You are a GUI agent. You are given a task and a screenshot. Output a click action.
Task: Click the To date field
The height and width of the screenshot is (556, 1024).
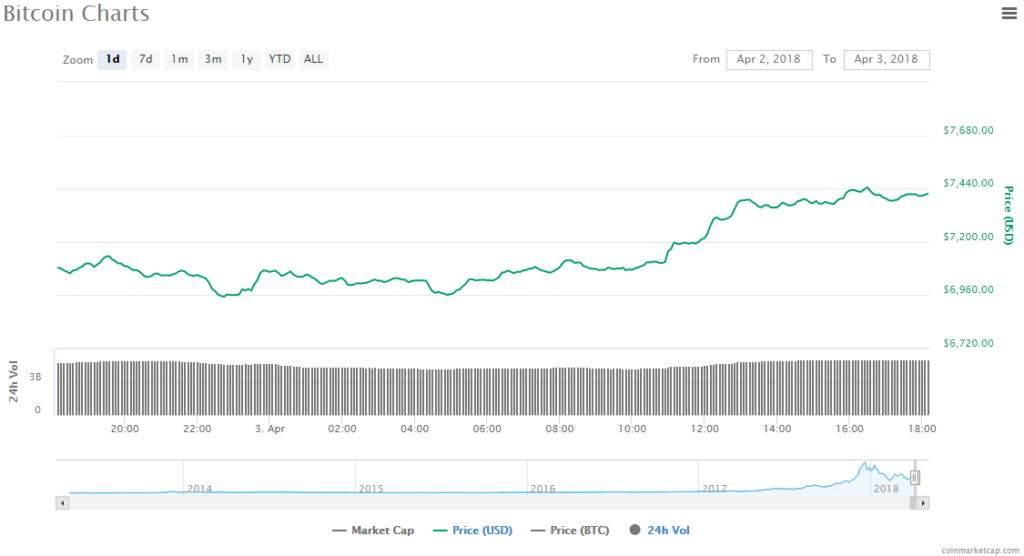(x=886, y=59)
